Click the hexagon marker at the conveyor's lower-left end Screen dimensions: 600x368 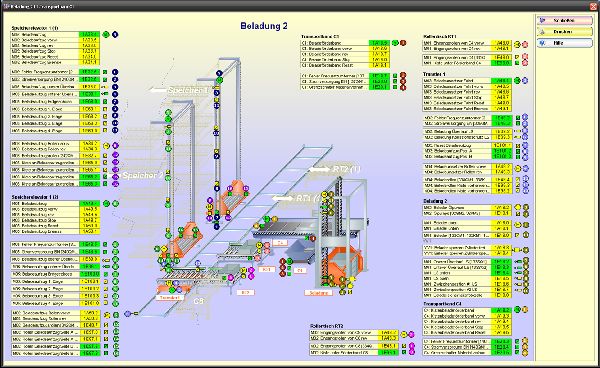click(128, 313)
